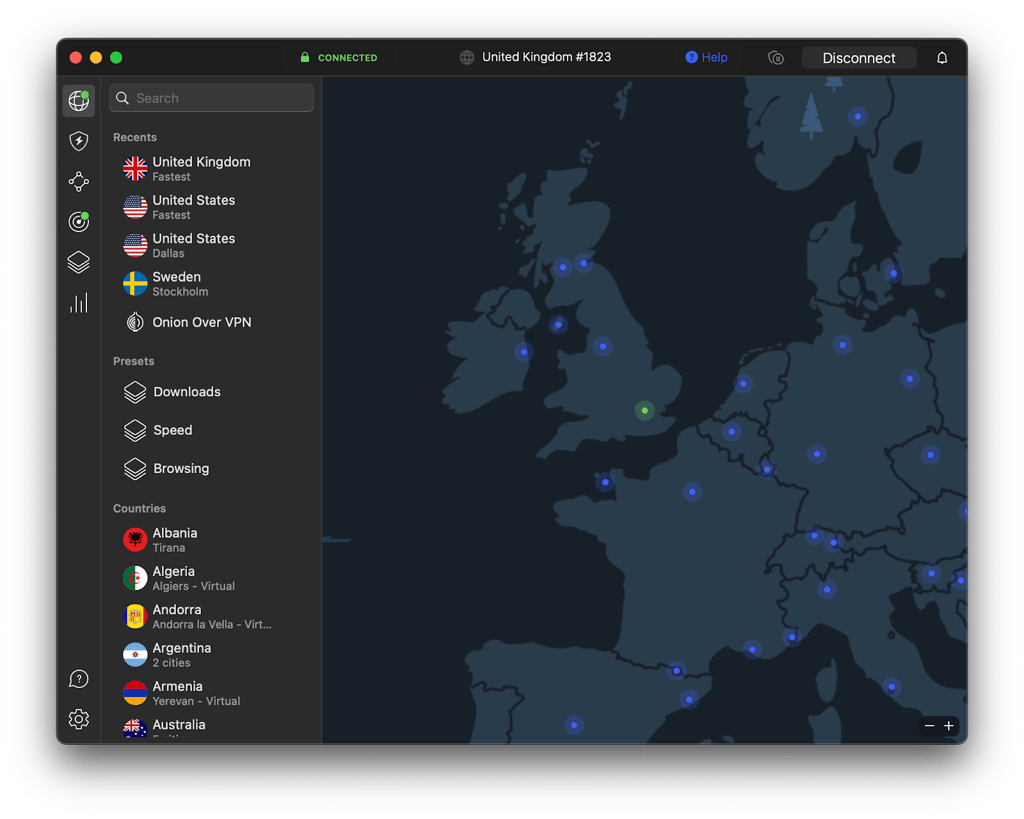
Task: Open settings gear icon
Action: tap(78, 719)
